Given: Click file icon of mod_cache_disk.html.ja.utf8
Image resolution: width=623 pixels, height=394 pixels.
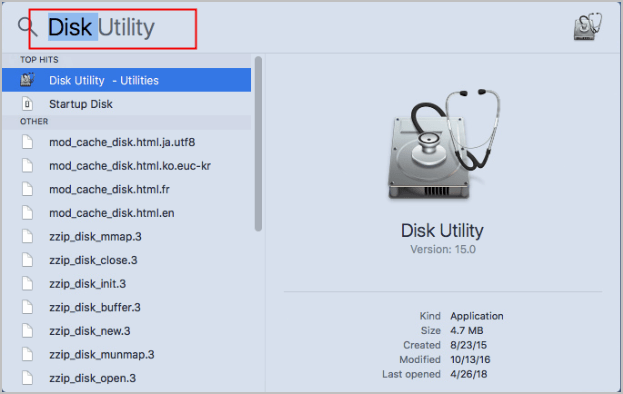Looking at the screenshot, I should [x=27, y=142].
